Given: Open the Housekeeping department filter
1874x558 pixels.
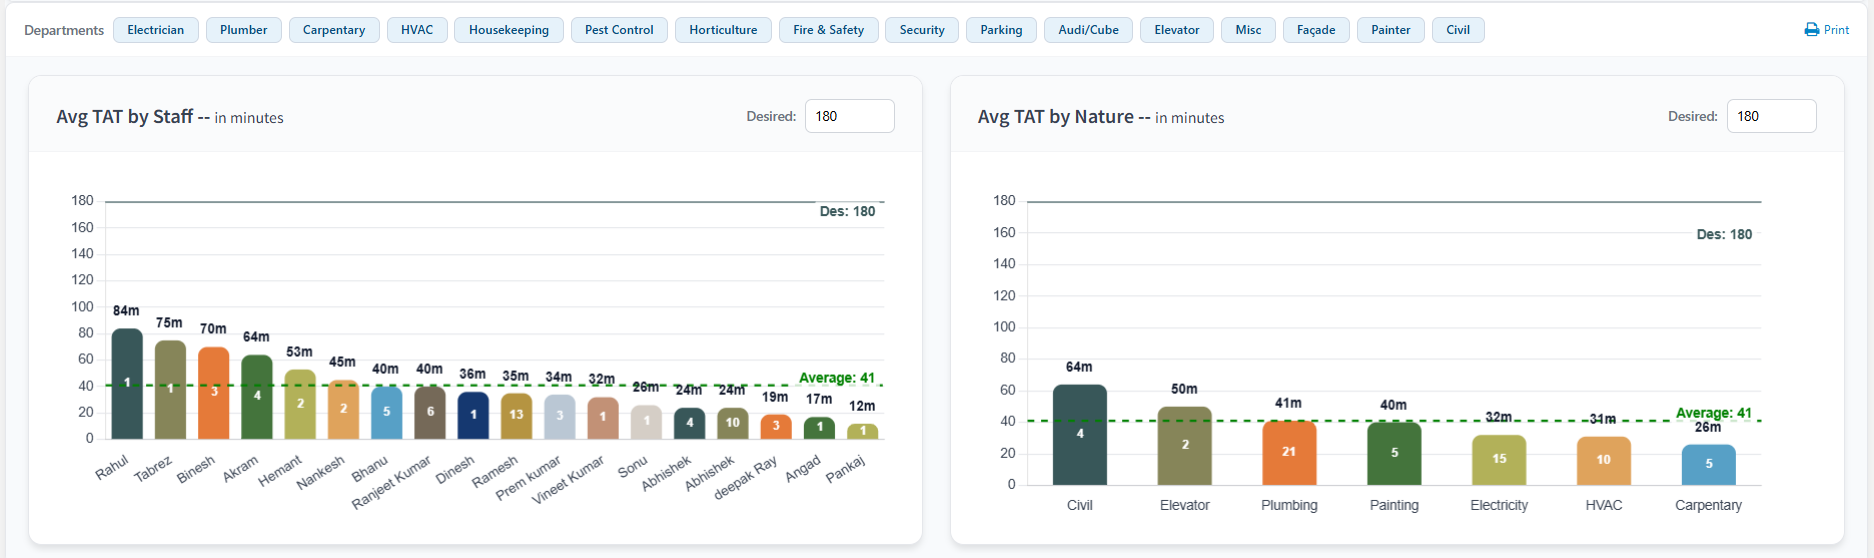Looking at the screenshot, I should point(508,30).
